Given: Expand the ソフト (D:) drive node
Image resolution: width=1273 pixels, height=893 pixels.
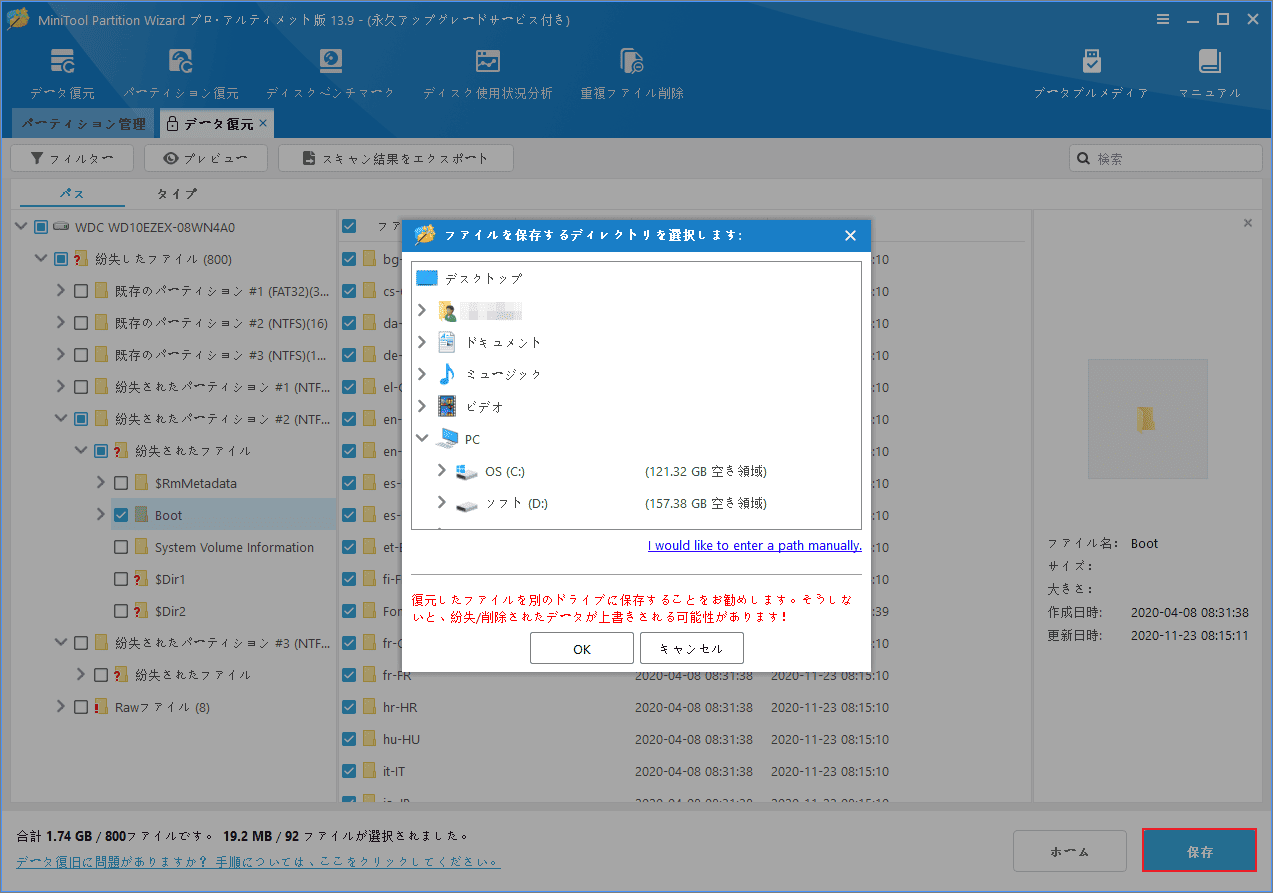Looking at the screenshot, I should [442, 503].
